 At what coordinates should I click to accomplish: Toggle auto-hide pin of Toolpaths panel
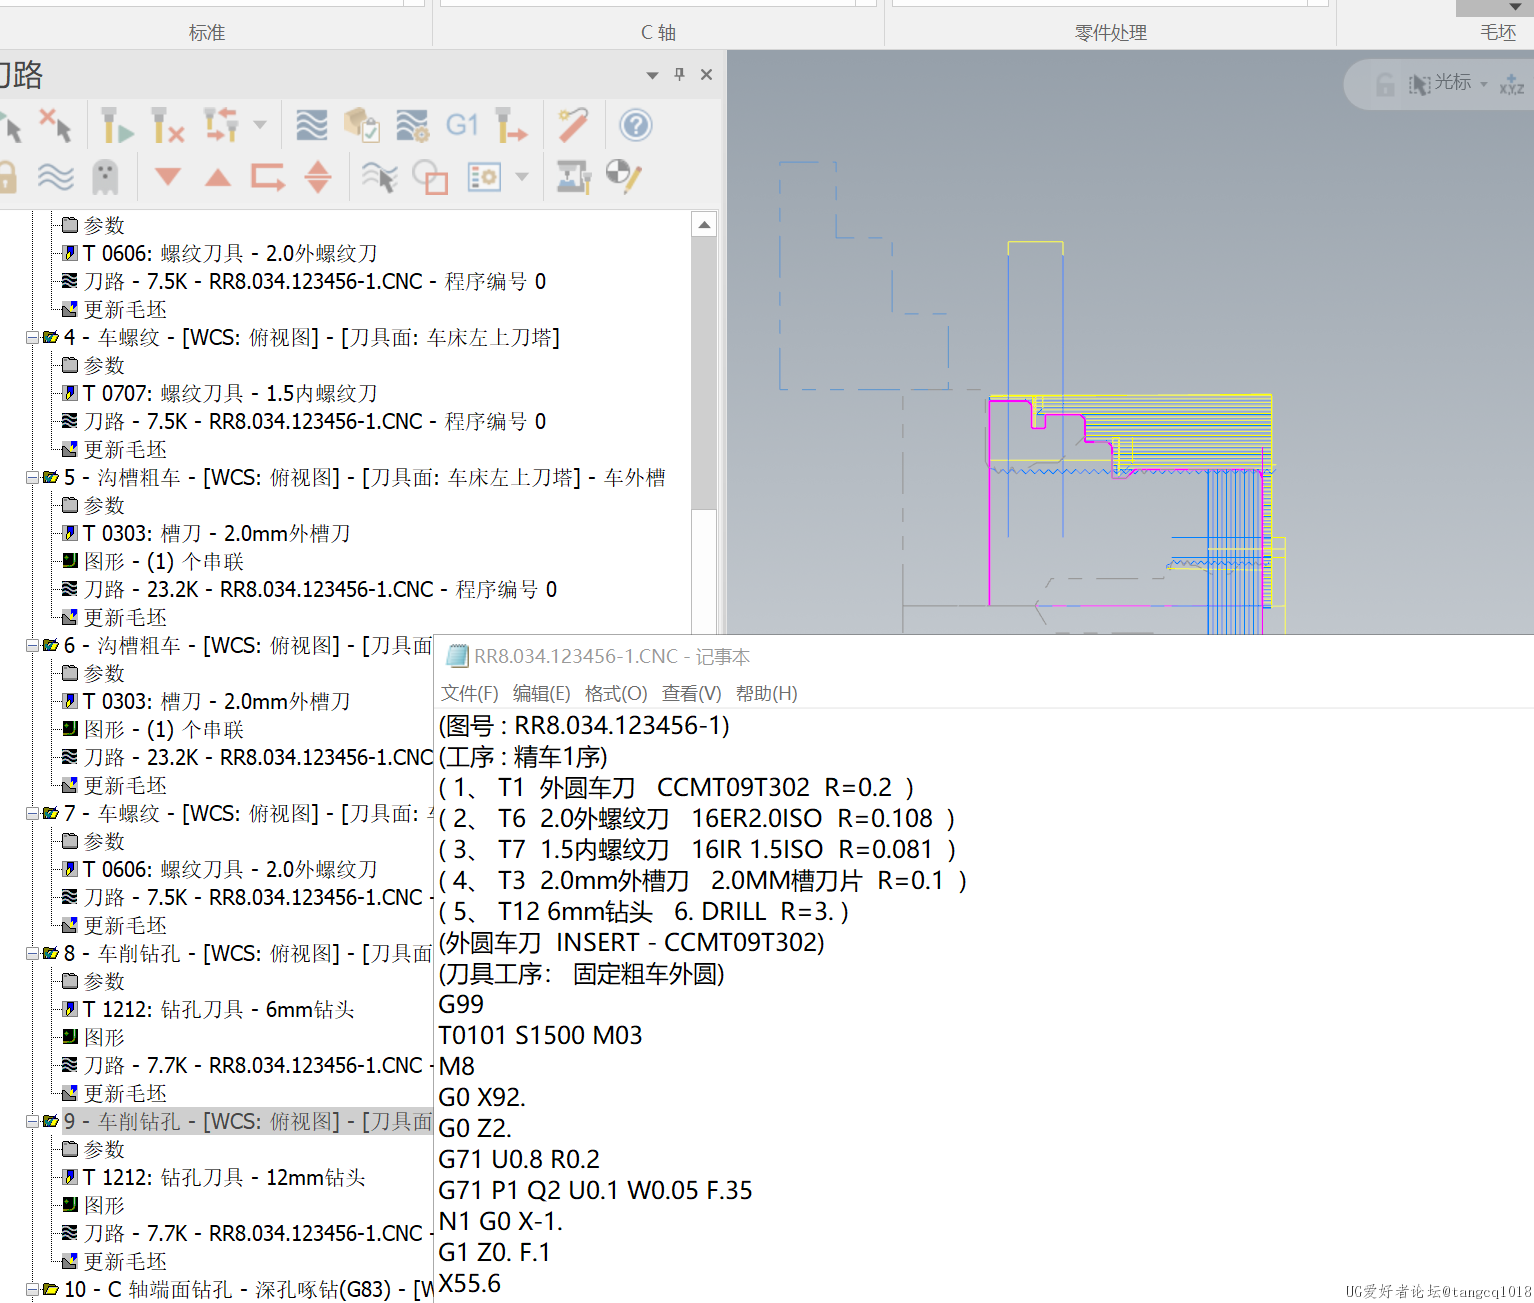[x=680, y=74]
